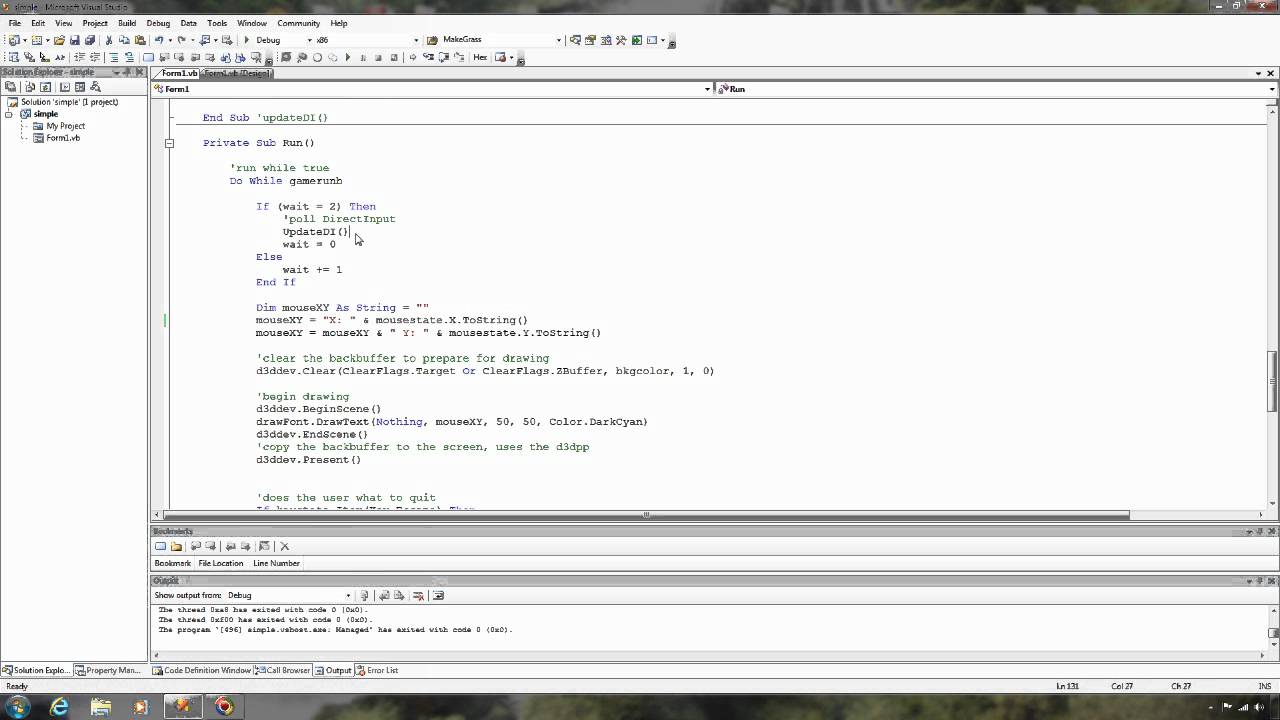Viewport: 1280px width, 720px height.
Task: Switch to the Error List tab
Action: pos(377,670)
